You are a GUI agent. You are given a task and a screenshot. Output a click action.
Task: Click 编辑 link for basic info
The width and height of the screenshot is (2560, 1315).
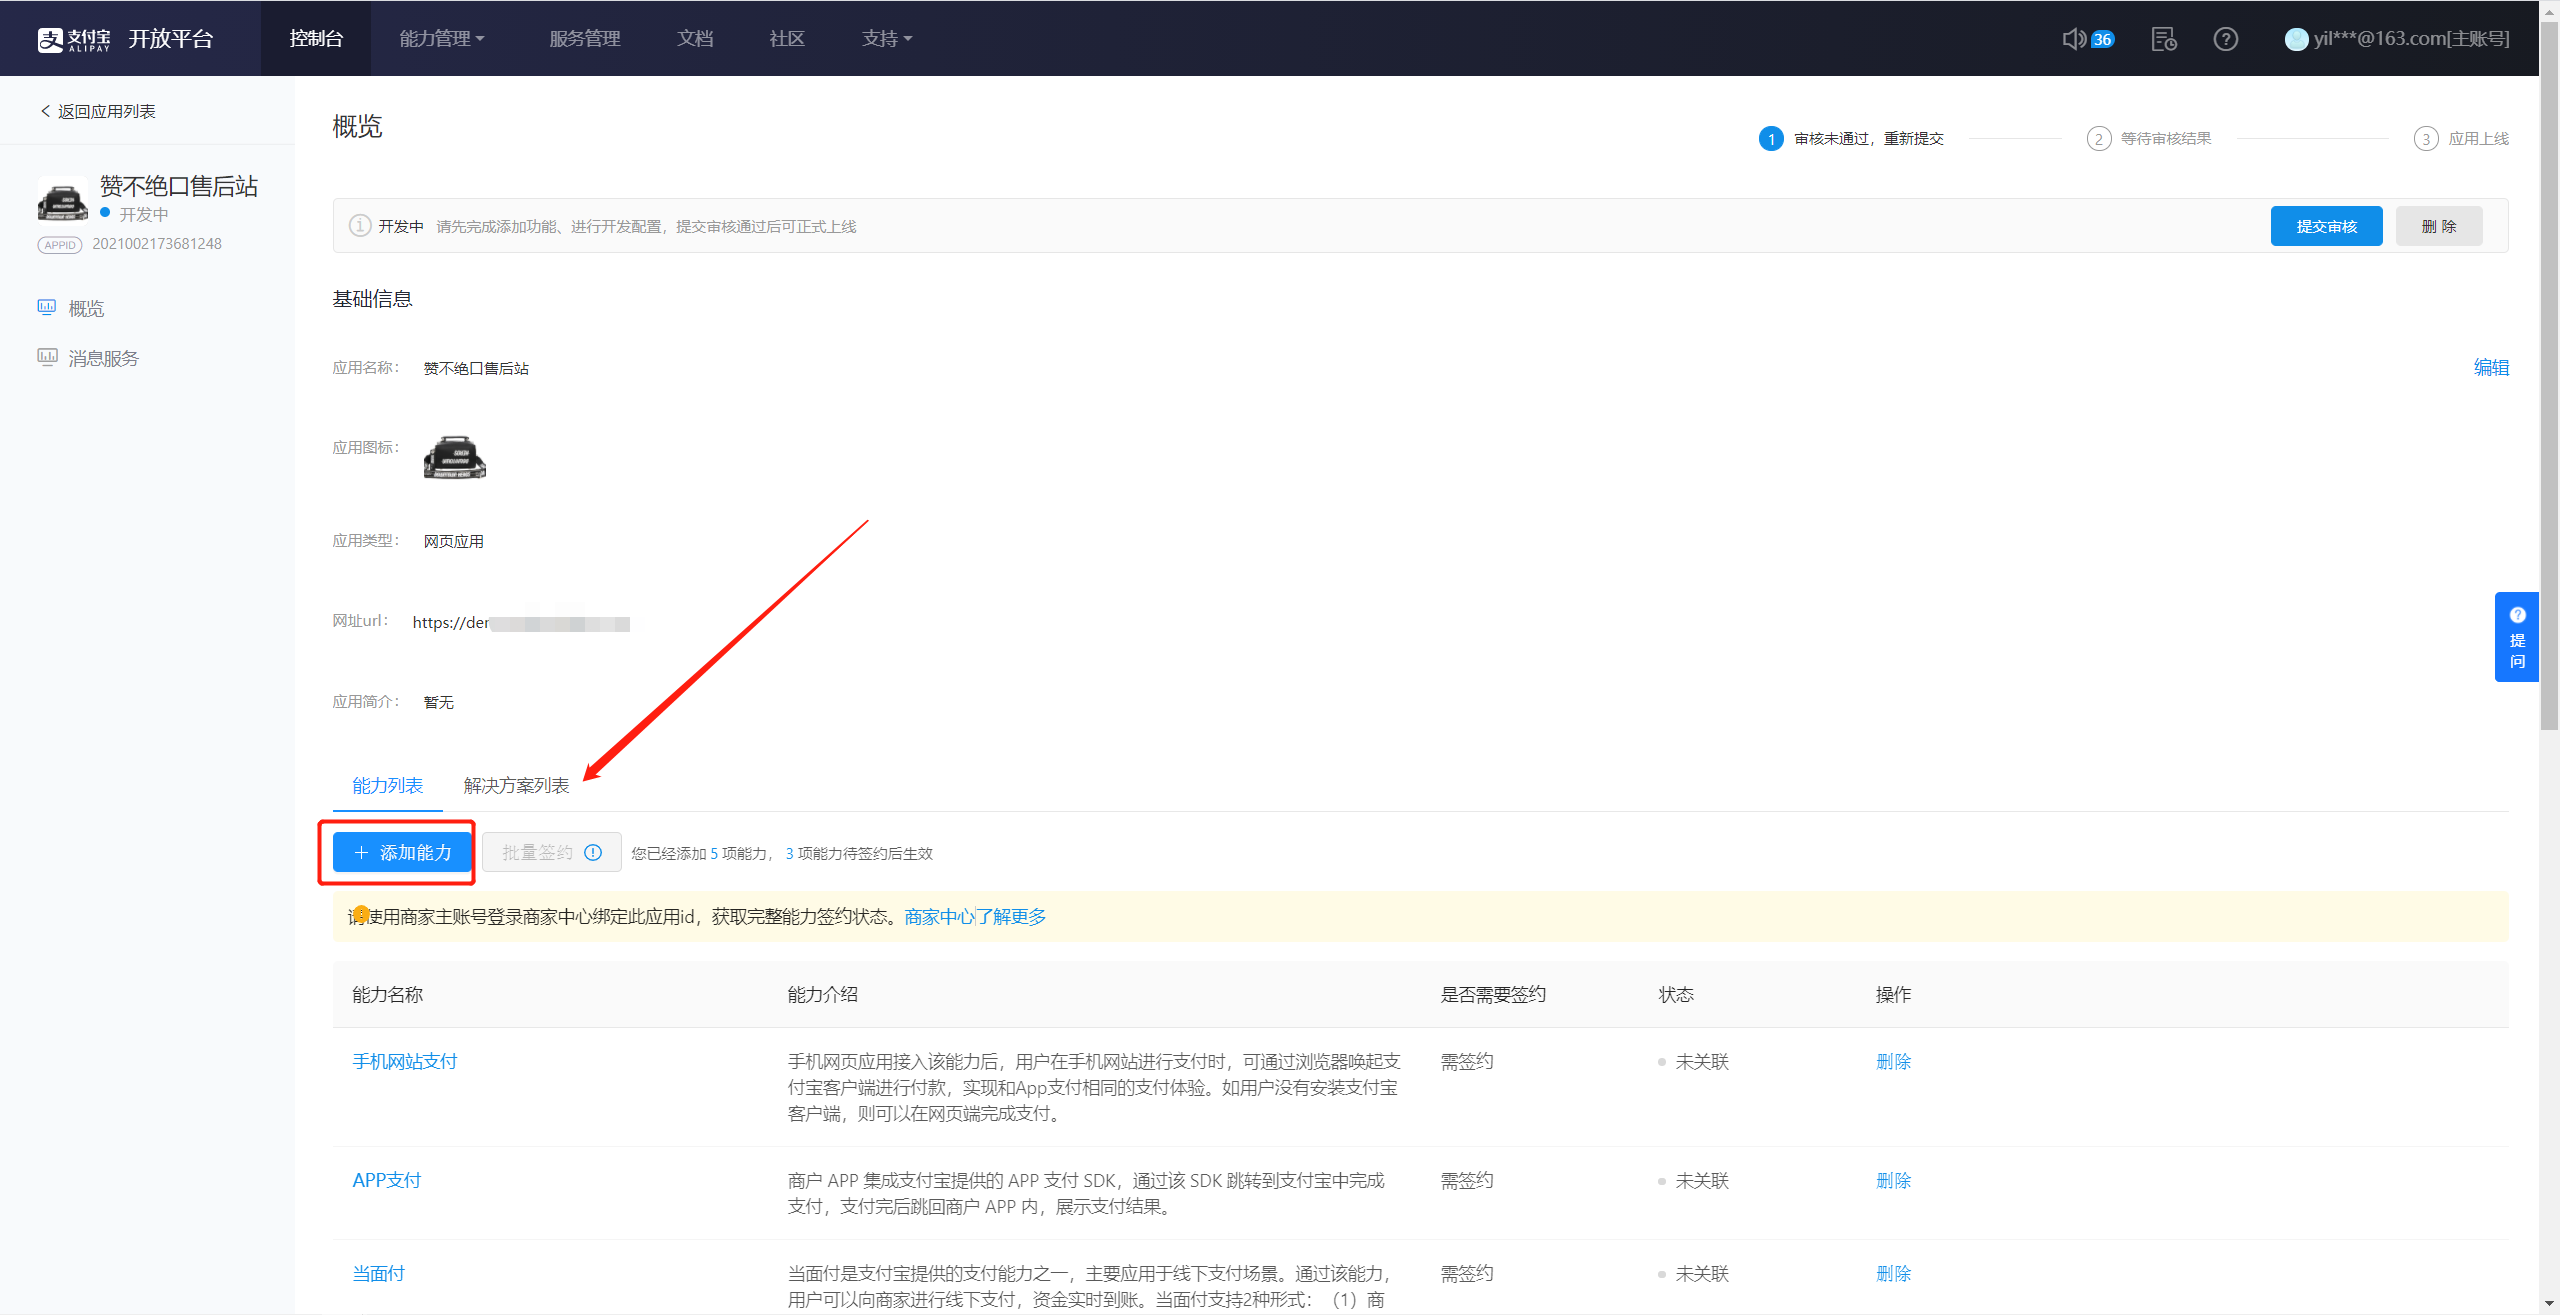(2490, 367)
